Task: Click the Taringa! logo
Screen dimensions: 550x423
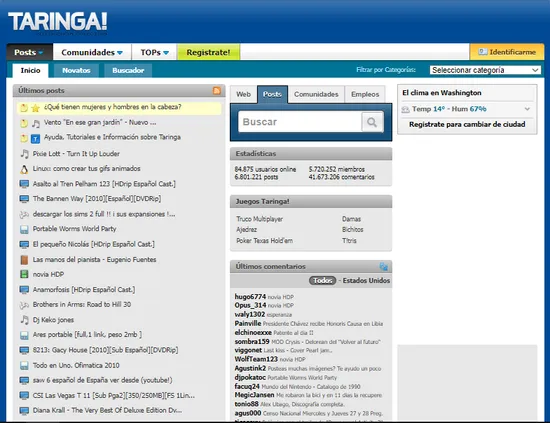Action: (x=58, y=22)
